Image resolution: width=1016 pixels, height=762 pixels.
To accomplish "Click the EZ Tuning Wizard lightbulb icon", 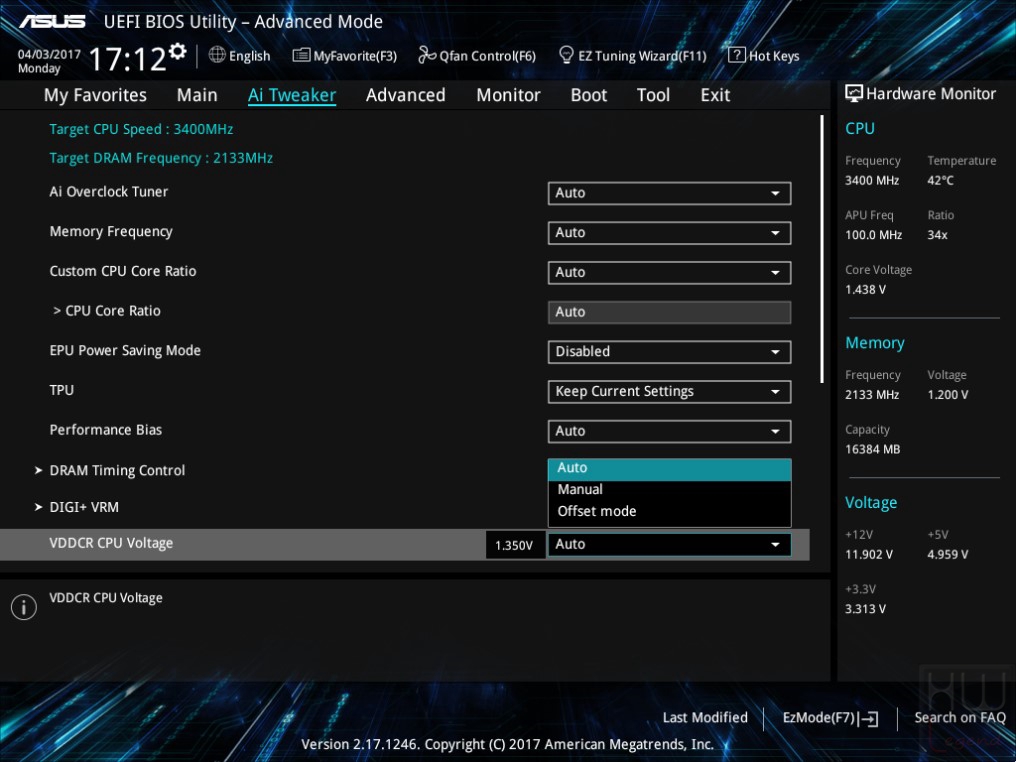I will [x=566, y=55].
